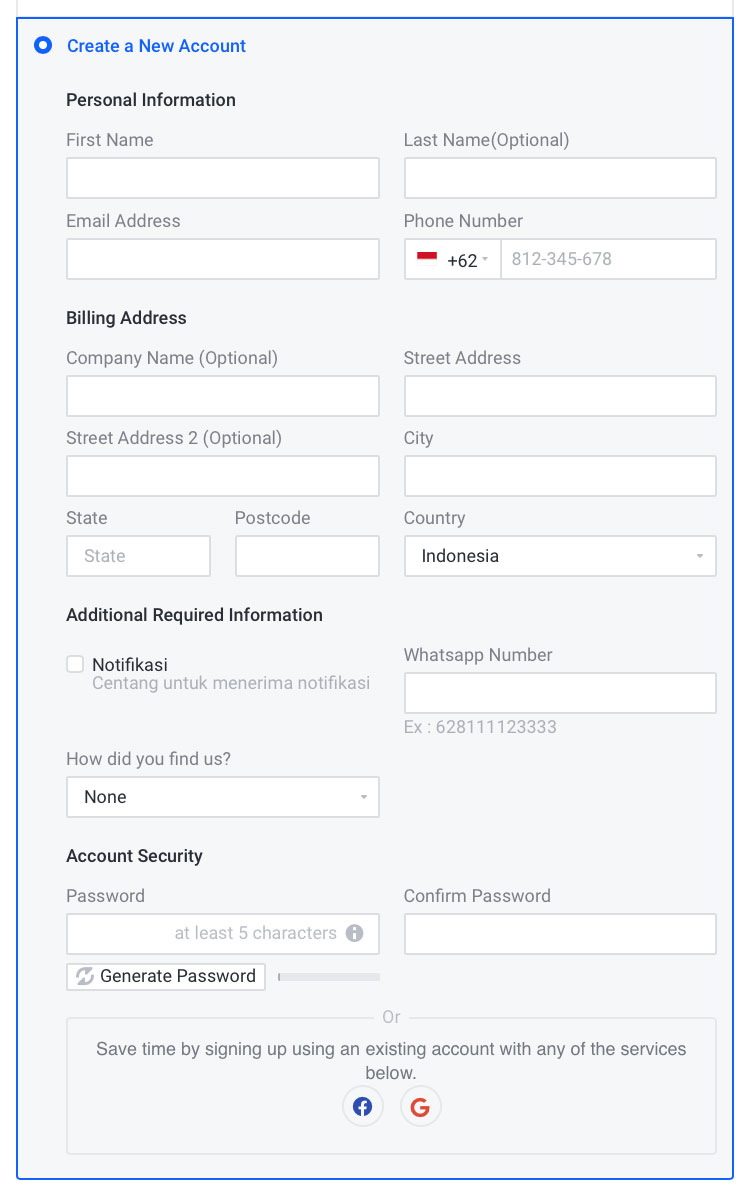Click into the Email Address field
Image resolution: width=748 pixels, height=1196 pixels.
click(x=223, y=259)
